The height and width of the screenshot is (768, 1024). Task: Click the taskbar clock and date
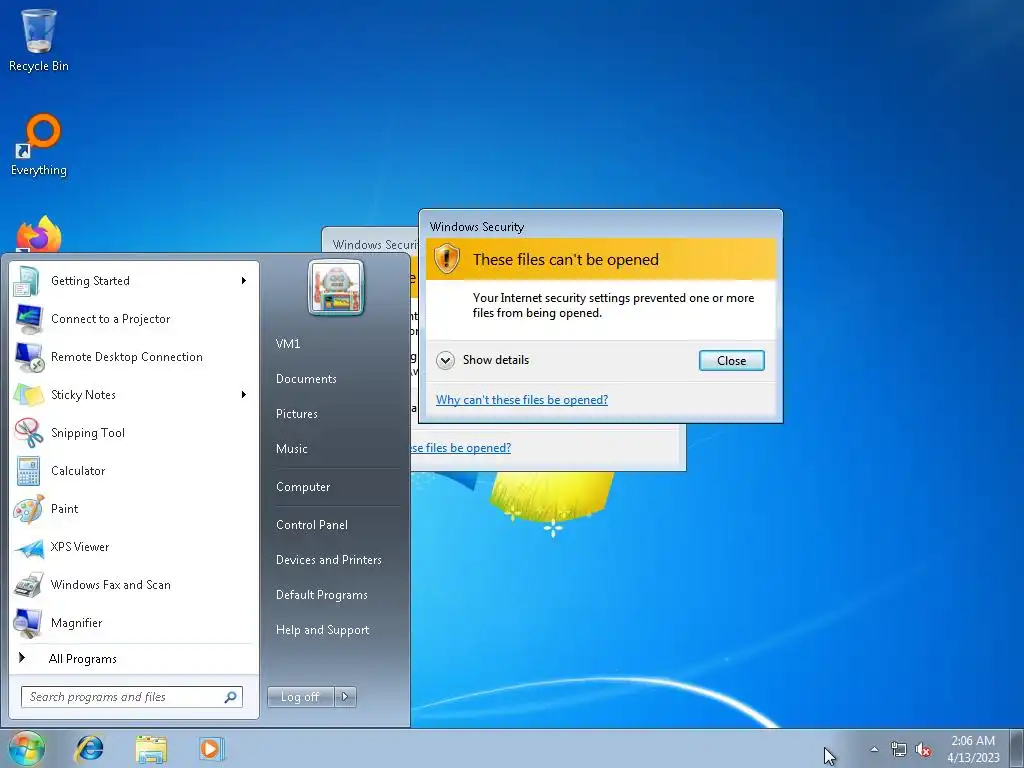click(973, 749)
